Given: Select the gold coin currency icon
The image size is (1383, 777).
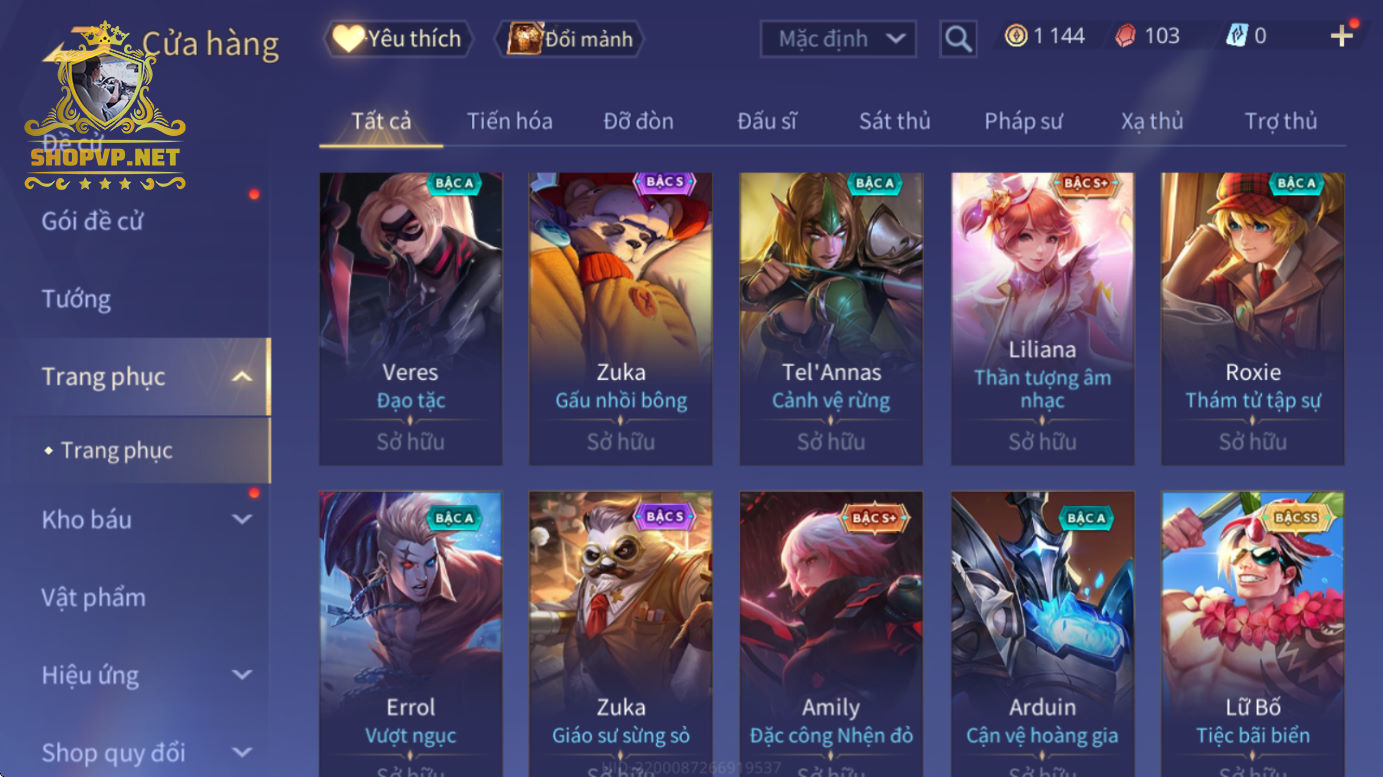Looking at the screenshot, I should point(1016,36).
